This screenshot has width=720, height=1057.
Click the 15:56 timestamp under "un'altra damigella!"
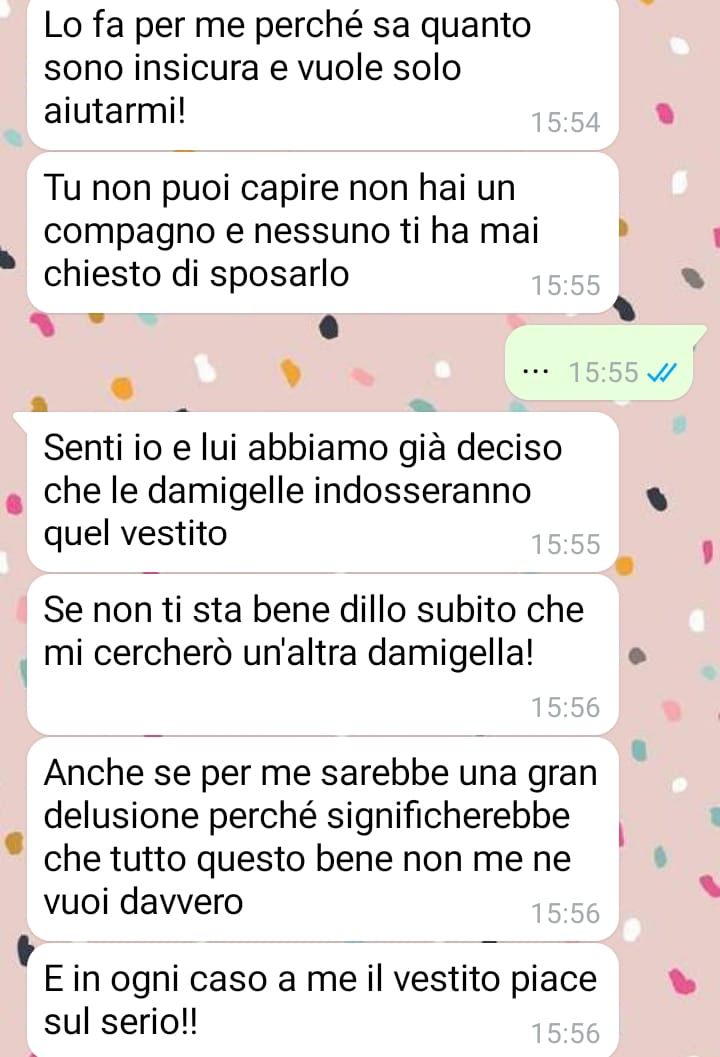tap(565, 708)
